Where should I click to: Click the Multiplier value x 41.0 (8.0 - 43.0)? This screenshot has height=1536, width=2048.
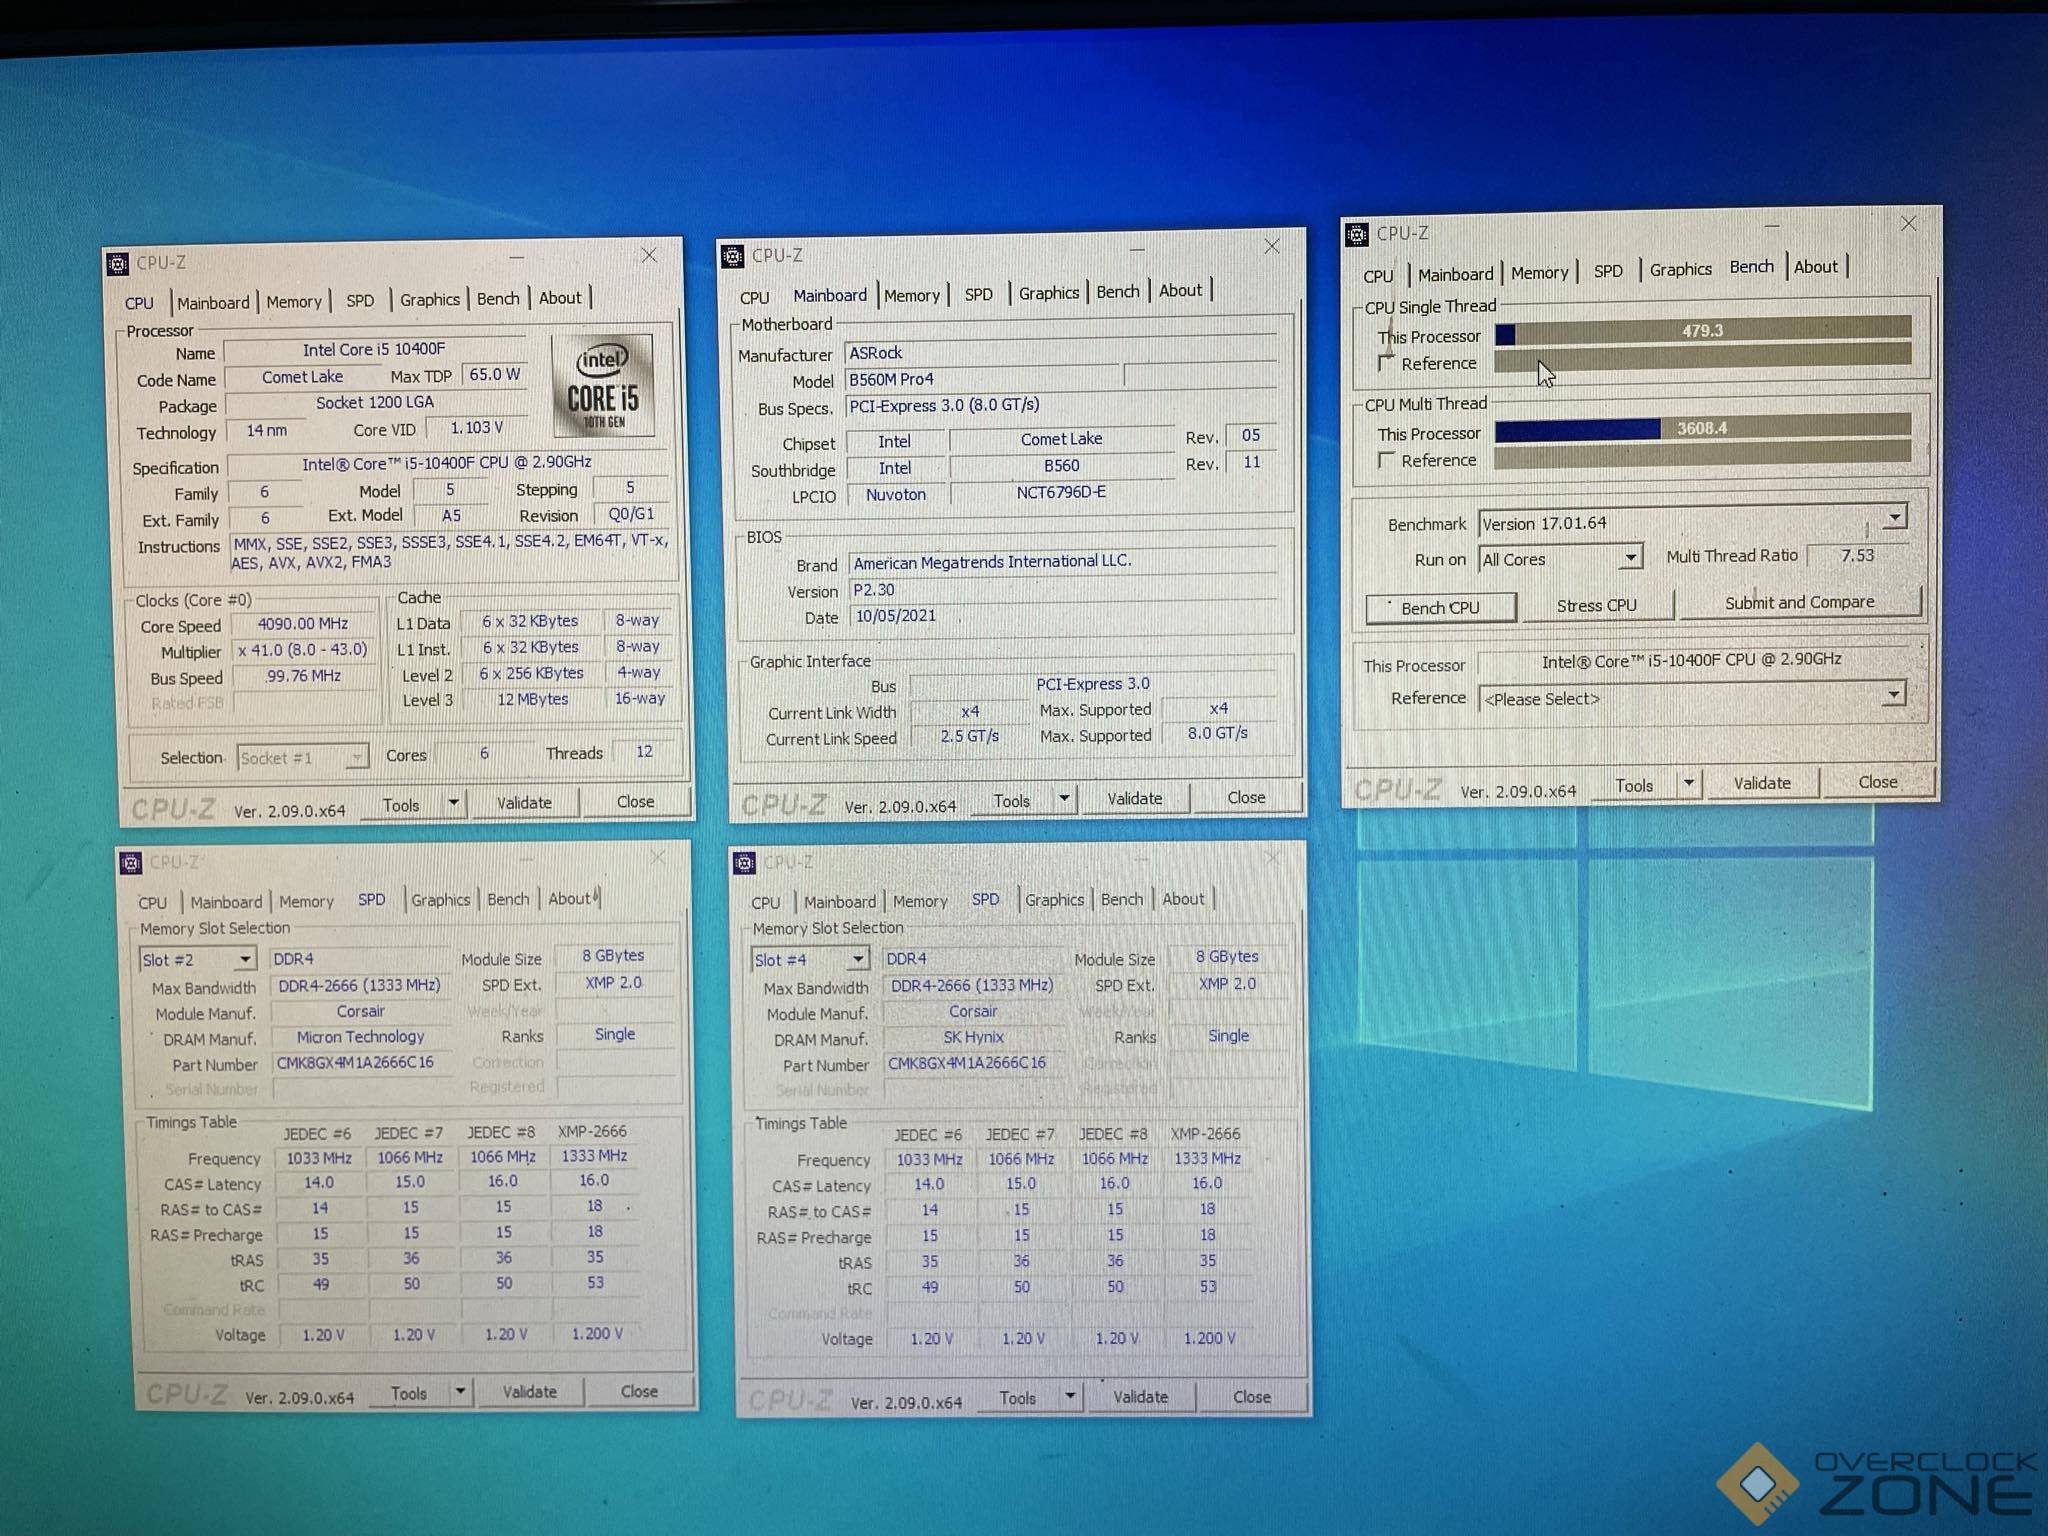[x=303, y=650]
